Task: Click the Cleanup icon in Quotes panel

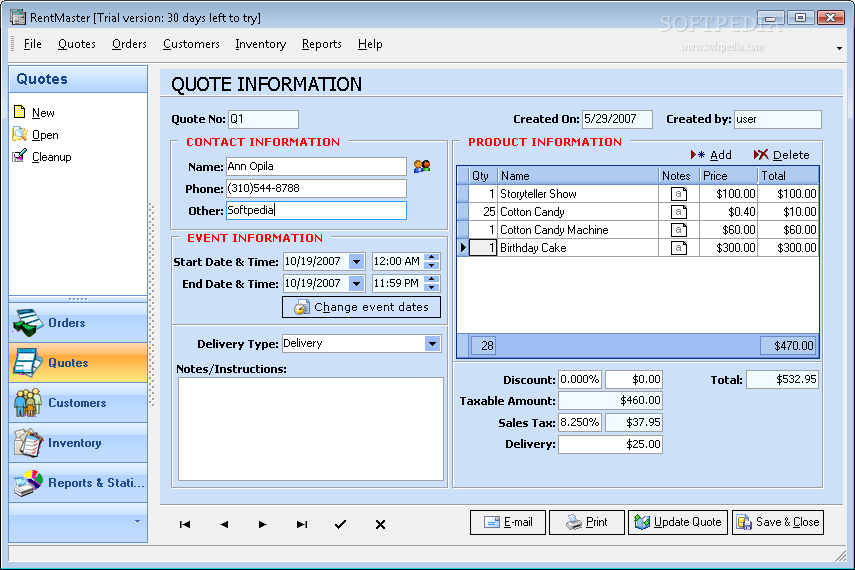Action: coord(20,155)
